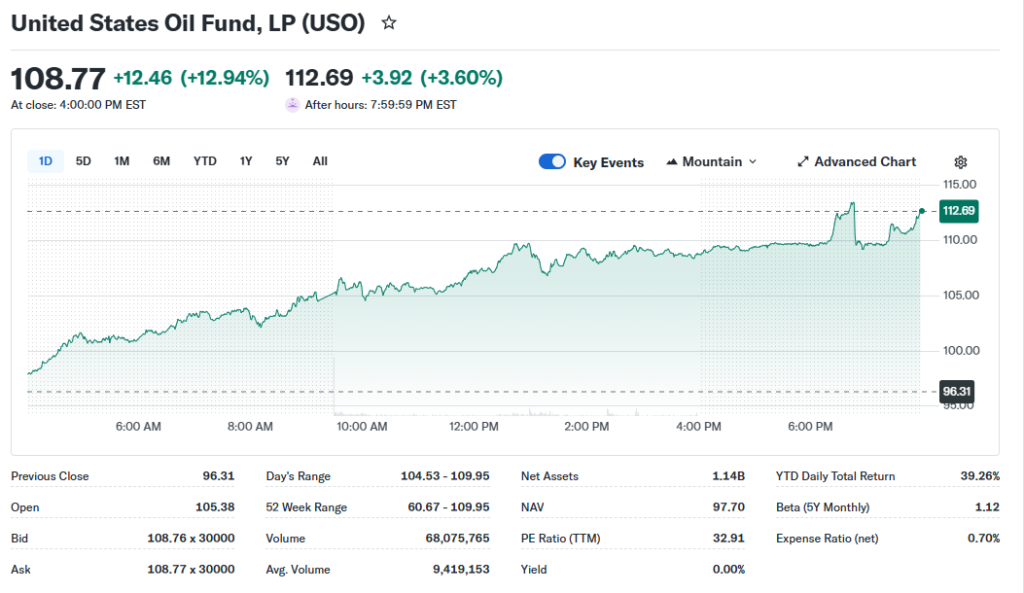Switch to the 5Y time range
Image resolution: width=1024 pixels, height=593 pixels.
point(283,161)
